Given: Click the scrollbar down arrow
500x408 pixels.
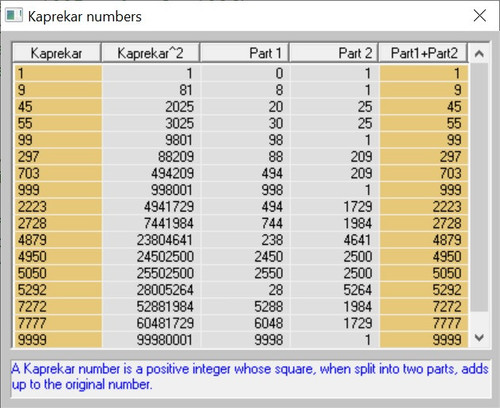Looking at the screenshot, I should point(479,338).
